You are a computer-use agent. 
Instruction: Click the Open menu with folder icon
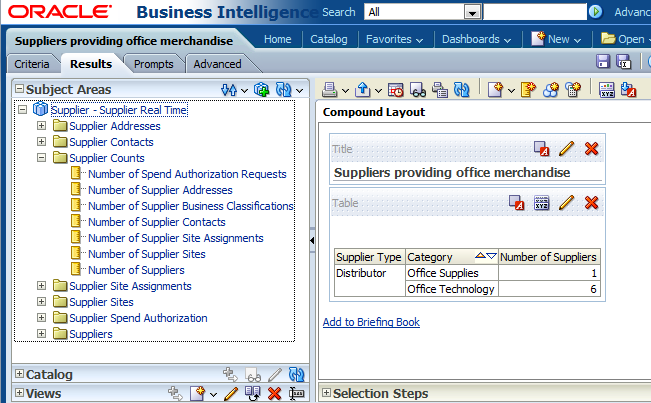click(x=625, y=39)
